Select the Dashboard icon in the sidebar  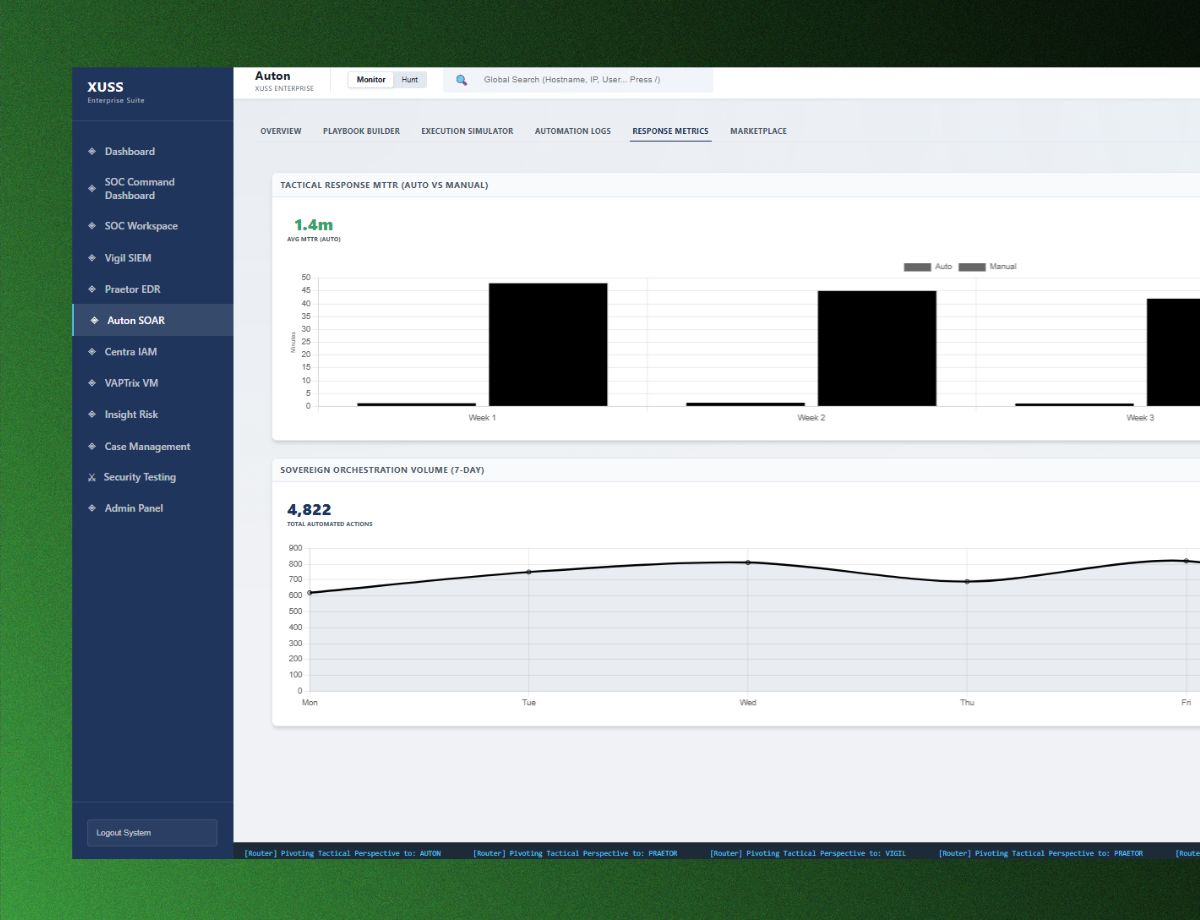click(92, 151)
